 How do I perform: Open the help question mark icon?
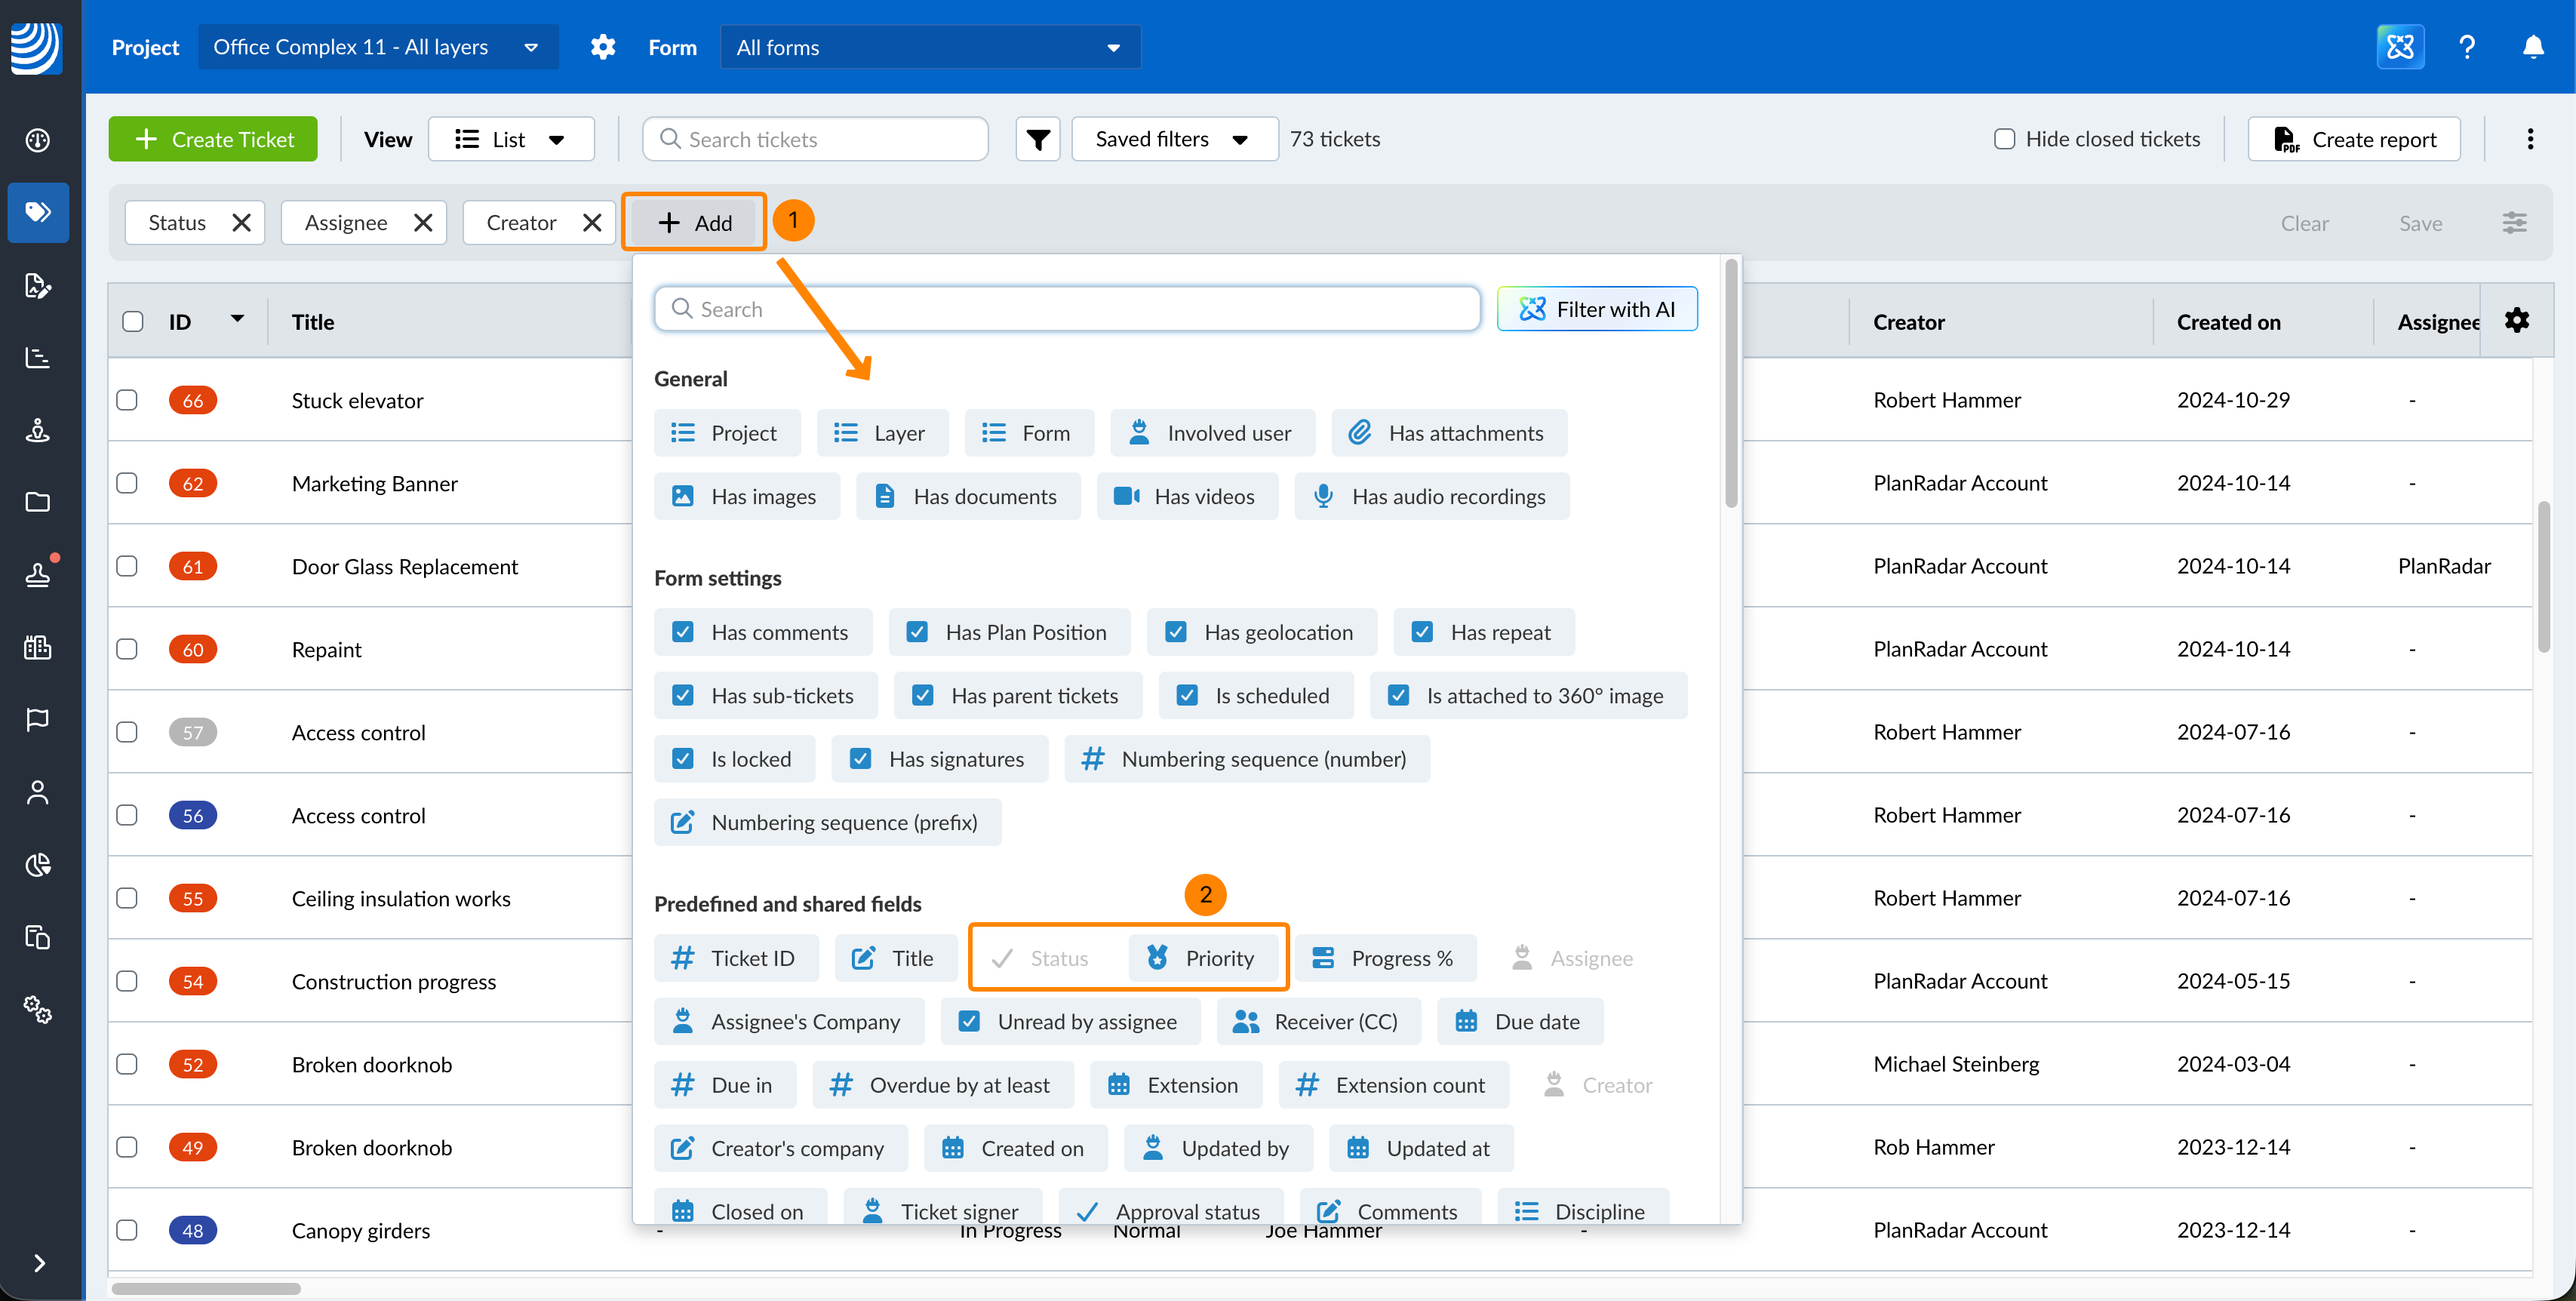[2467, 47]
